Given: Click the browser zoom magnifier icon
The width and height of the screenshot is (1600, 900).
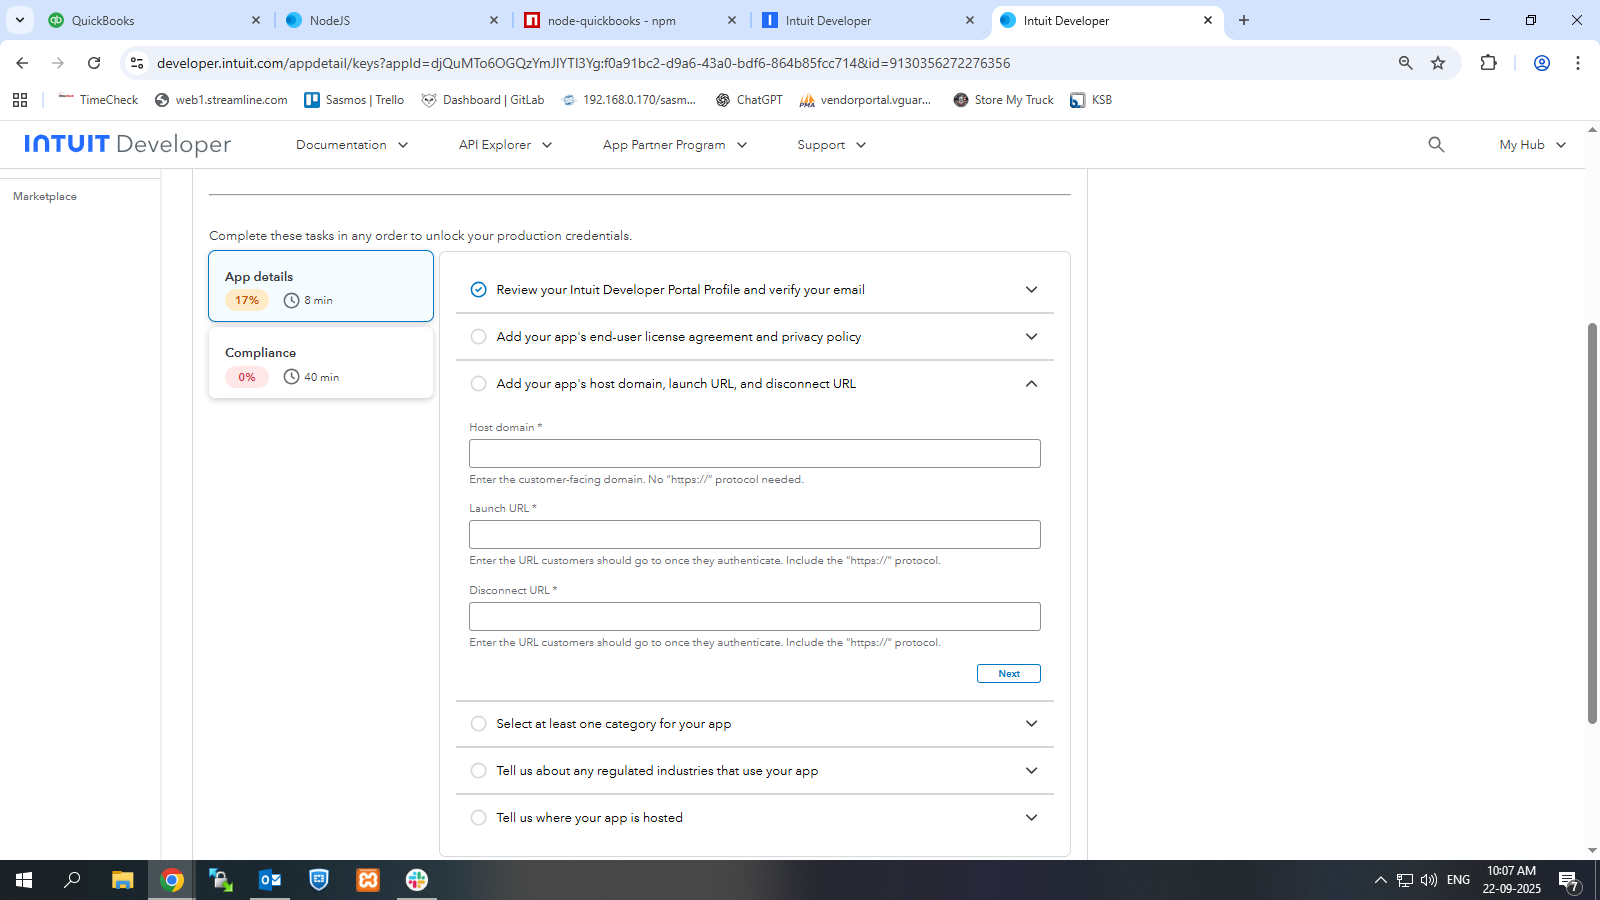Looking at the screenshot, I should pos(1405,63).
